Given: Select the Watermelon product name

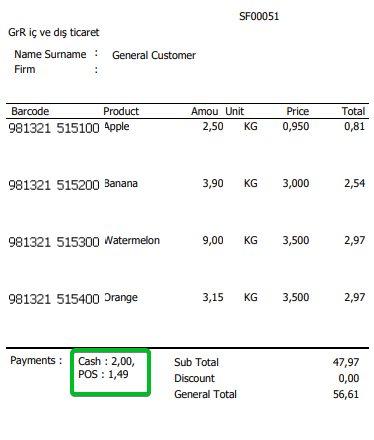Looking at the screenshot, I should 132,240.
